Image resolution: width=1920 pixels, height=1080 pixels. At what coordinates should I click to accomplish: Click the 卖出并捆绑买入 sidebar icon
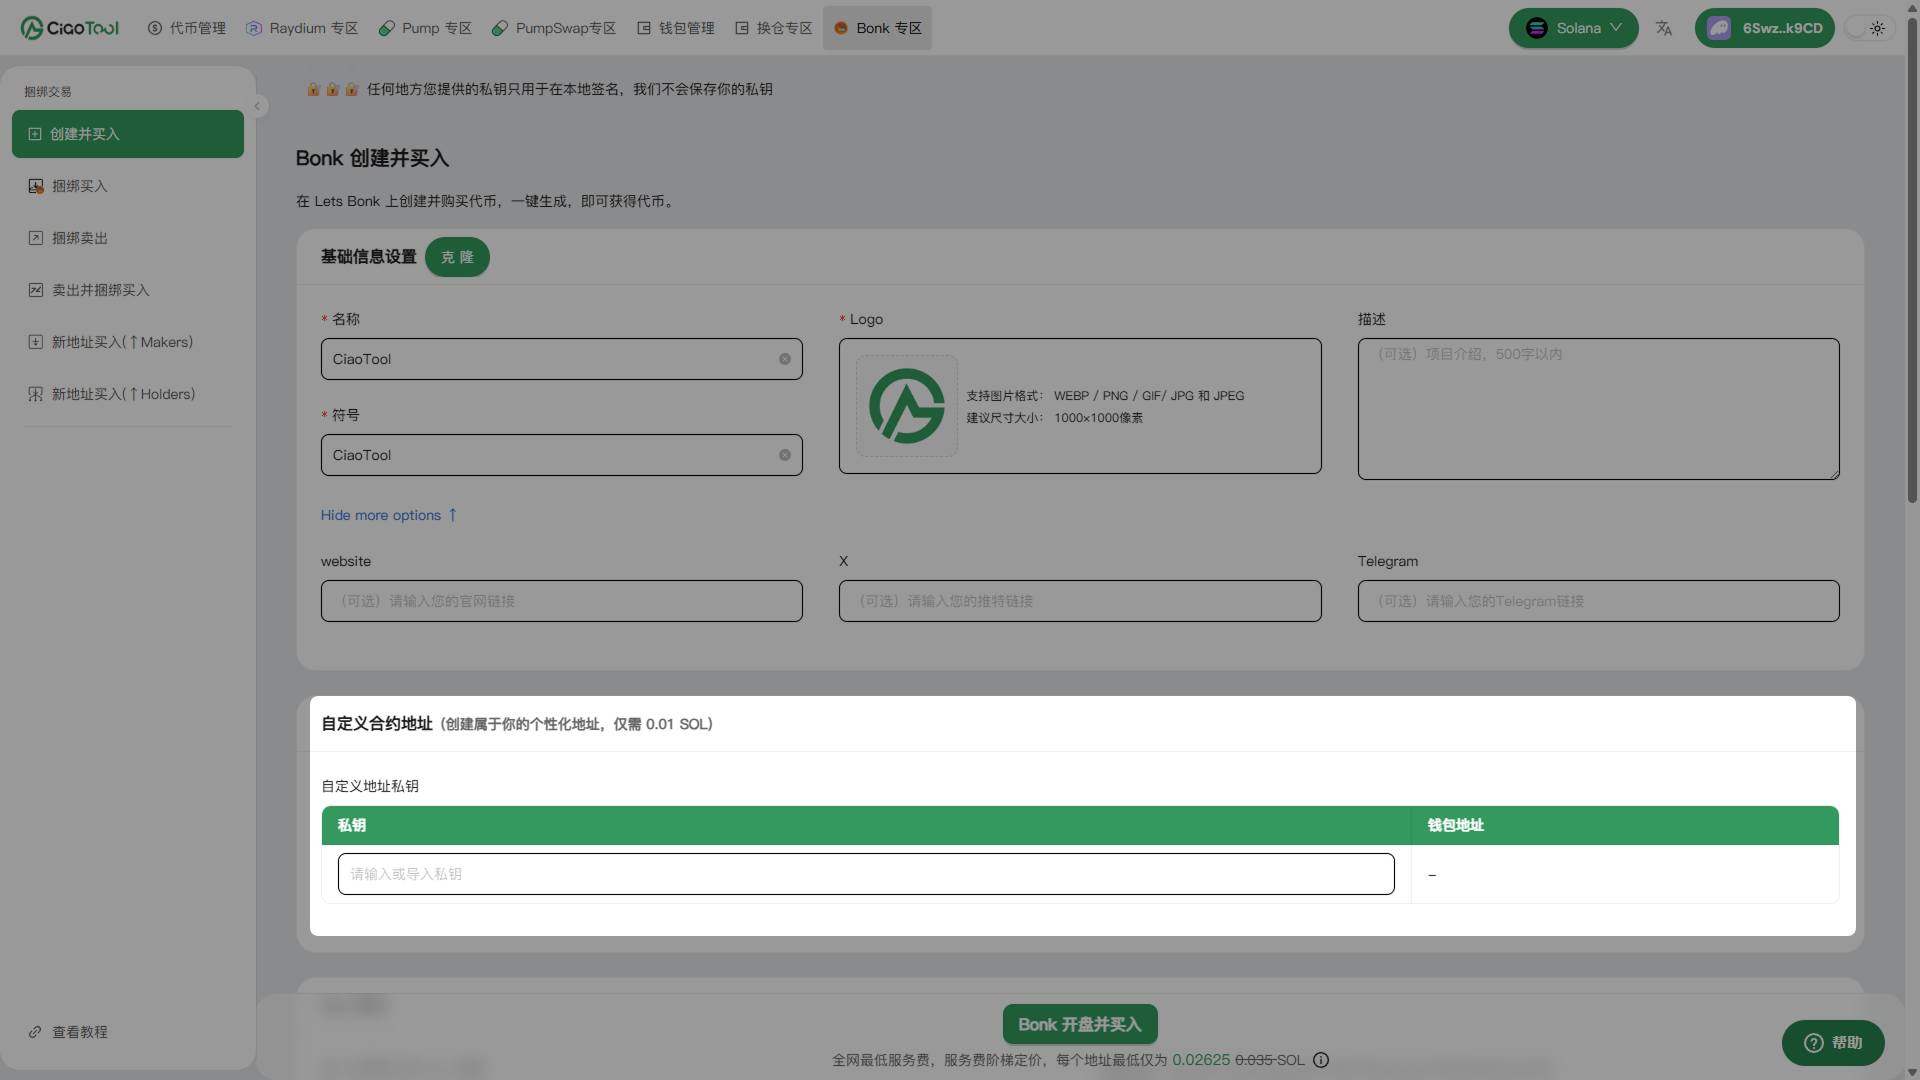pyautogui.click(x=35, y=290)
